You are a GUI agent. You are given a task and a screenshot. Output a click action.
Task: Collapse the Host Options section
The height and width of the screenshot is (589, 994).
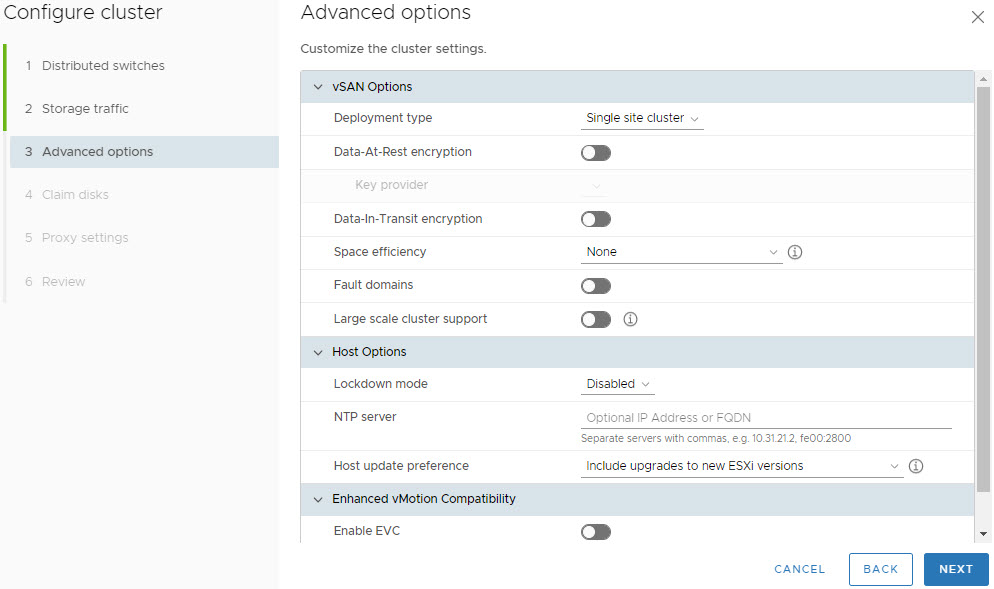(x=319, y=352)
